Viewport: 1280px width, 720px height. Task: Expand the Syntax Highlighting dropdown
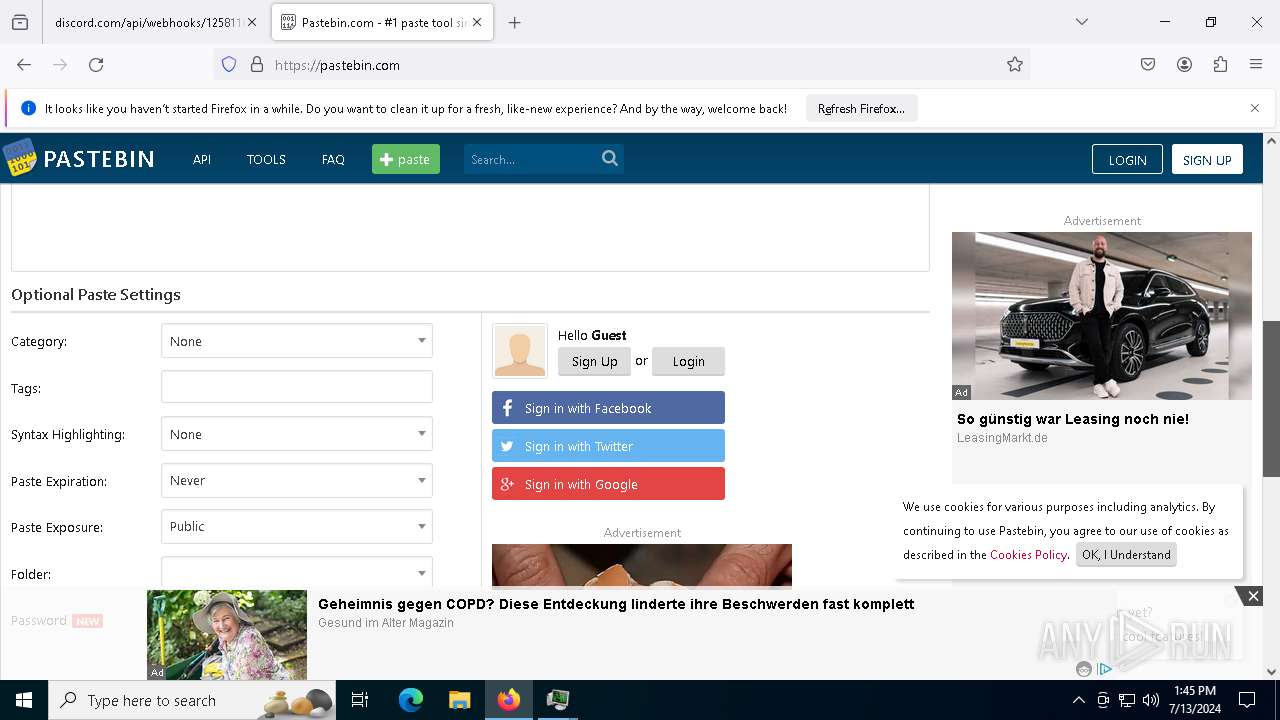pos(297,434)
